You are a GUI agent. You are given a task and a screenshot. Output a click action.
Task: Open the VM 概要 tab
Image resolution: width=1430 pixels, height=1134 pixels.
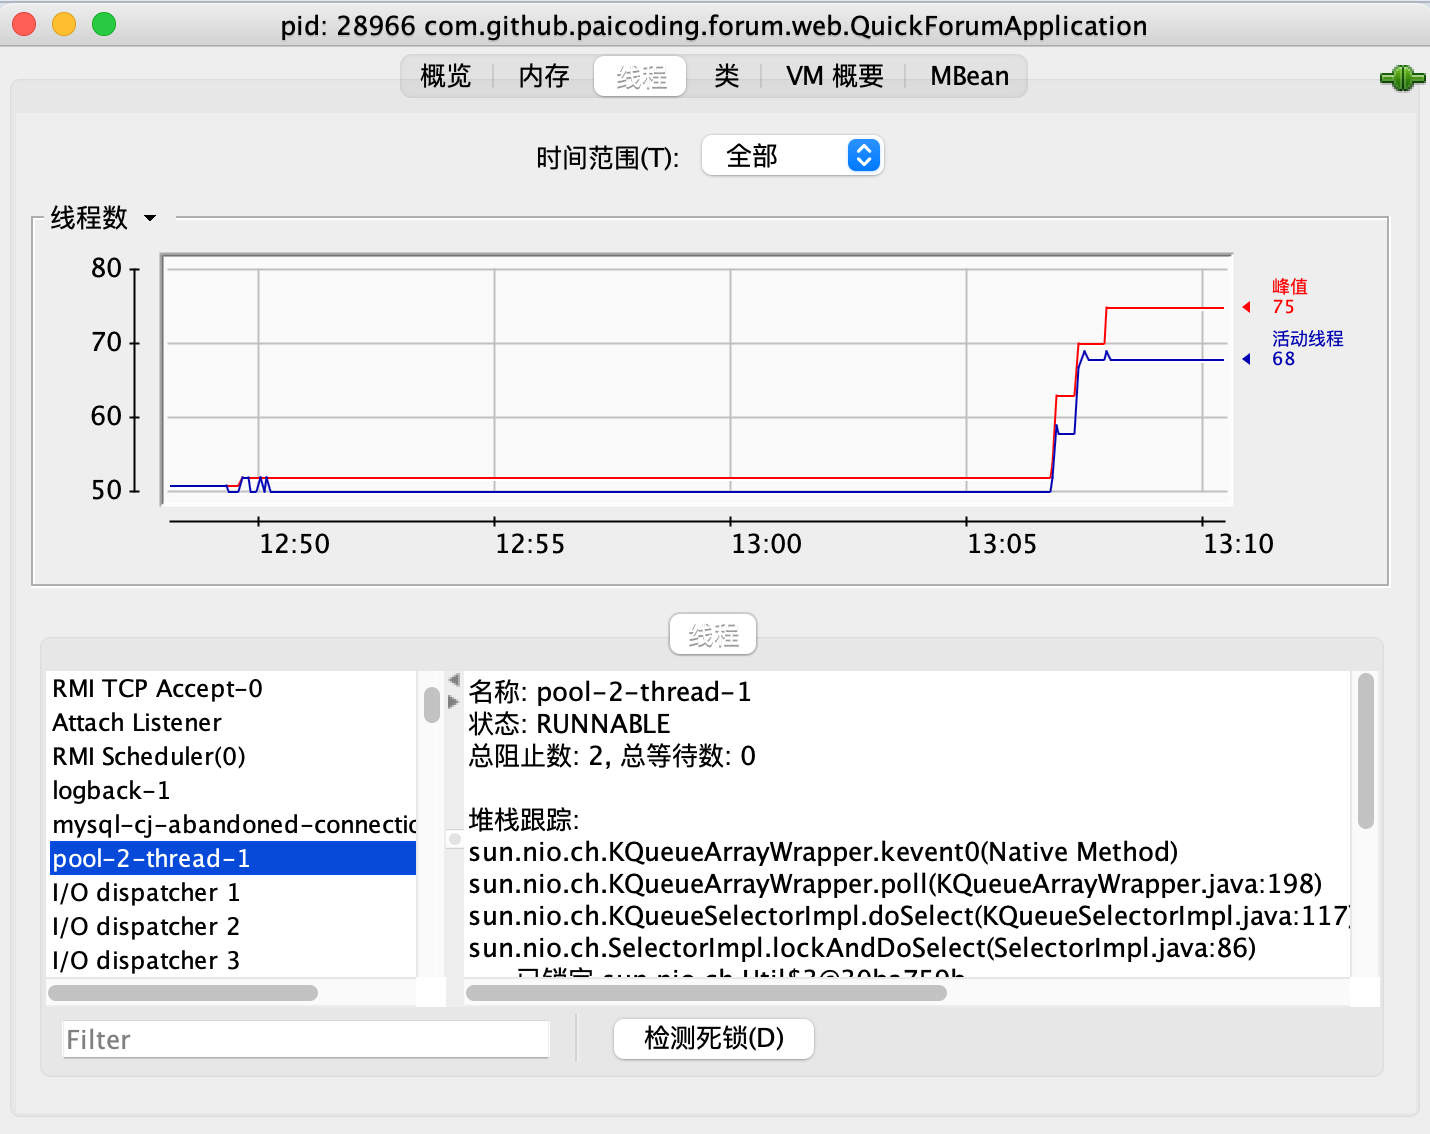(834, 76)
